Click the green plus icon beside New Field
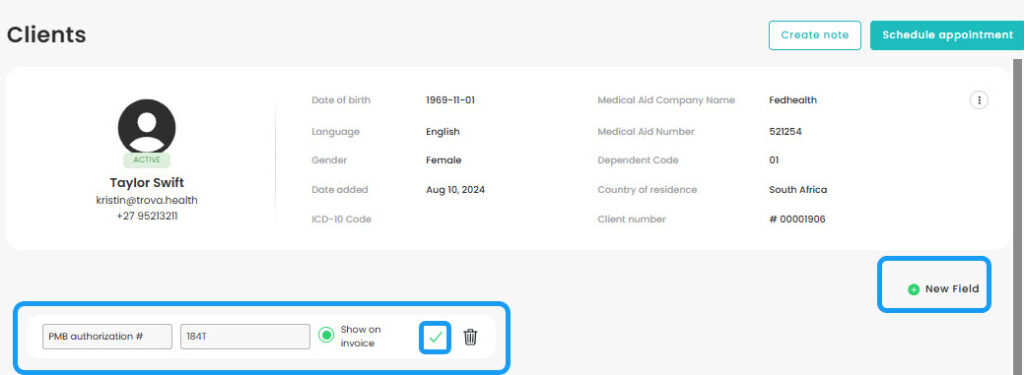The image size is (1024, 375). [x=914, y=289]
